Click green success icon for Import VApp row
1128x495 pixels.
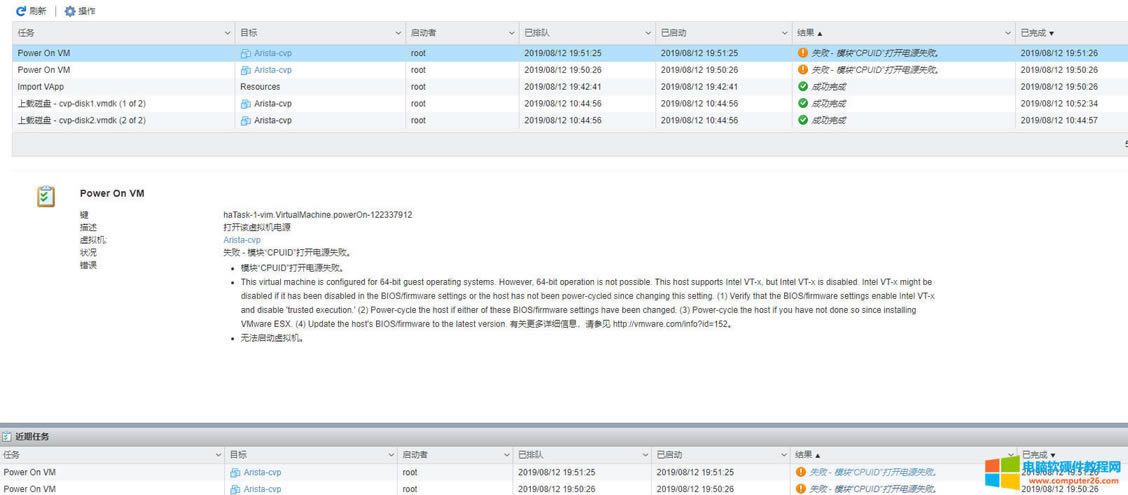pos(802,87)
